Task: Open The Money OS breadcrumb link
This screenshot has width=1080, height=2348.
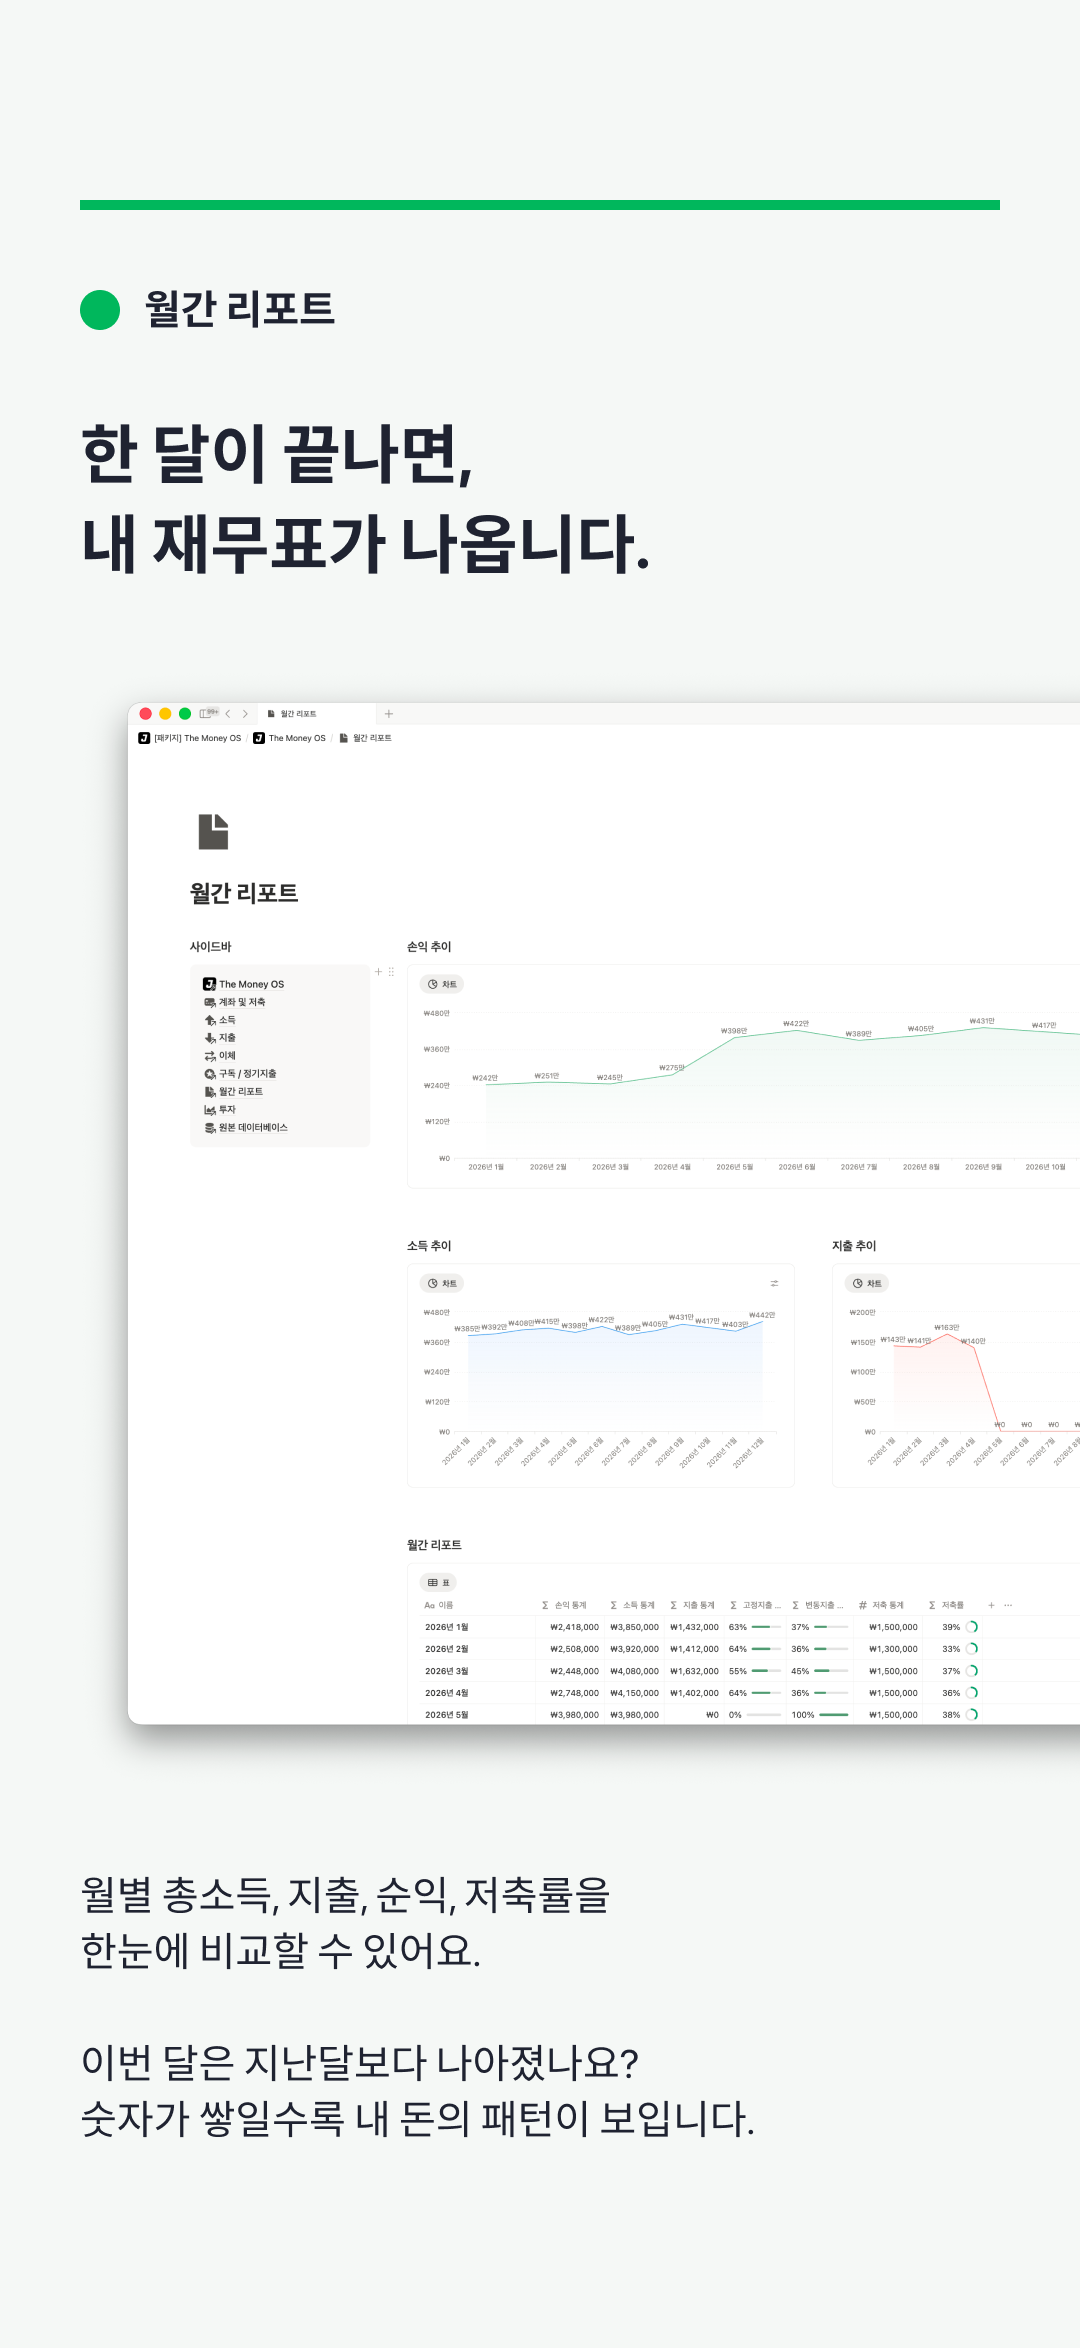Action: click(290, 738)
